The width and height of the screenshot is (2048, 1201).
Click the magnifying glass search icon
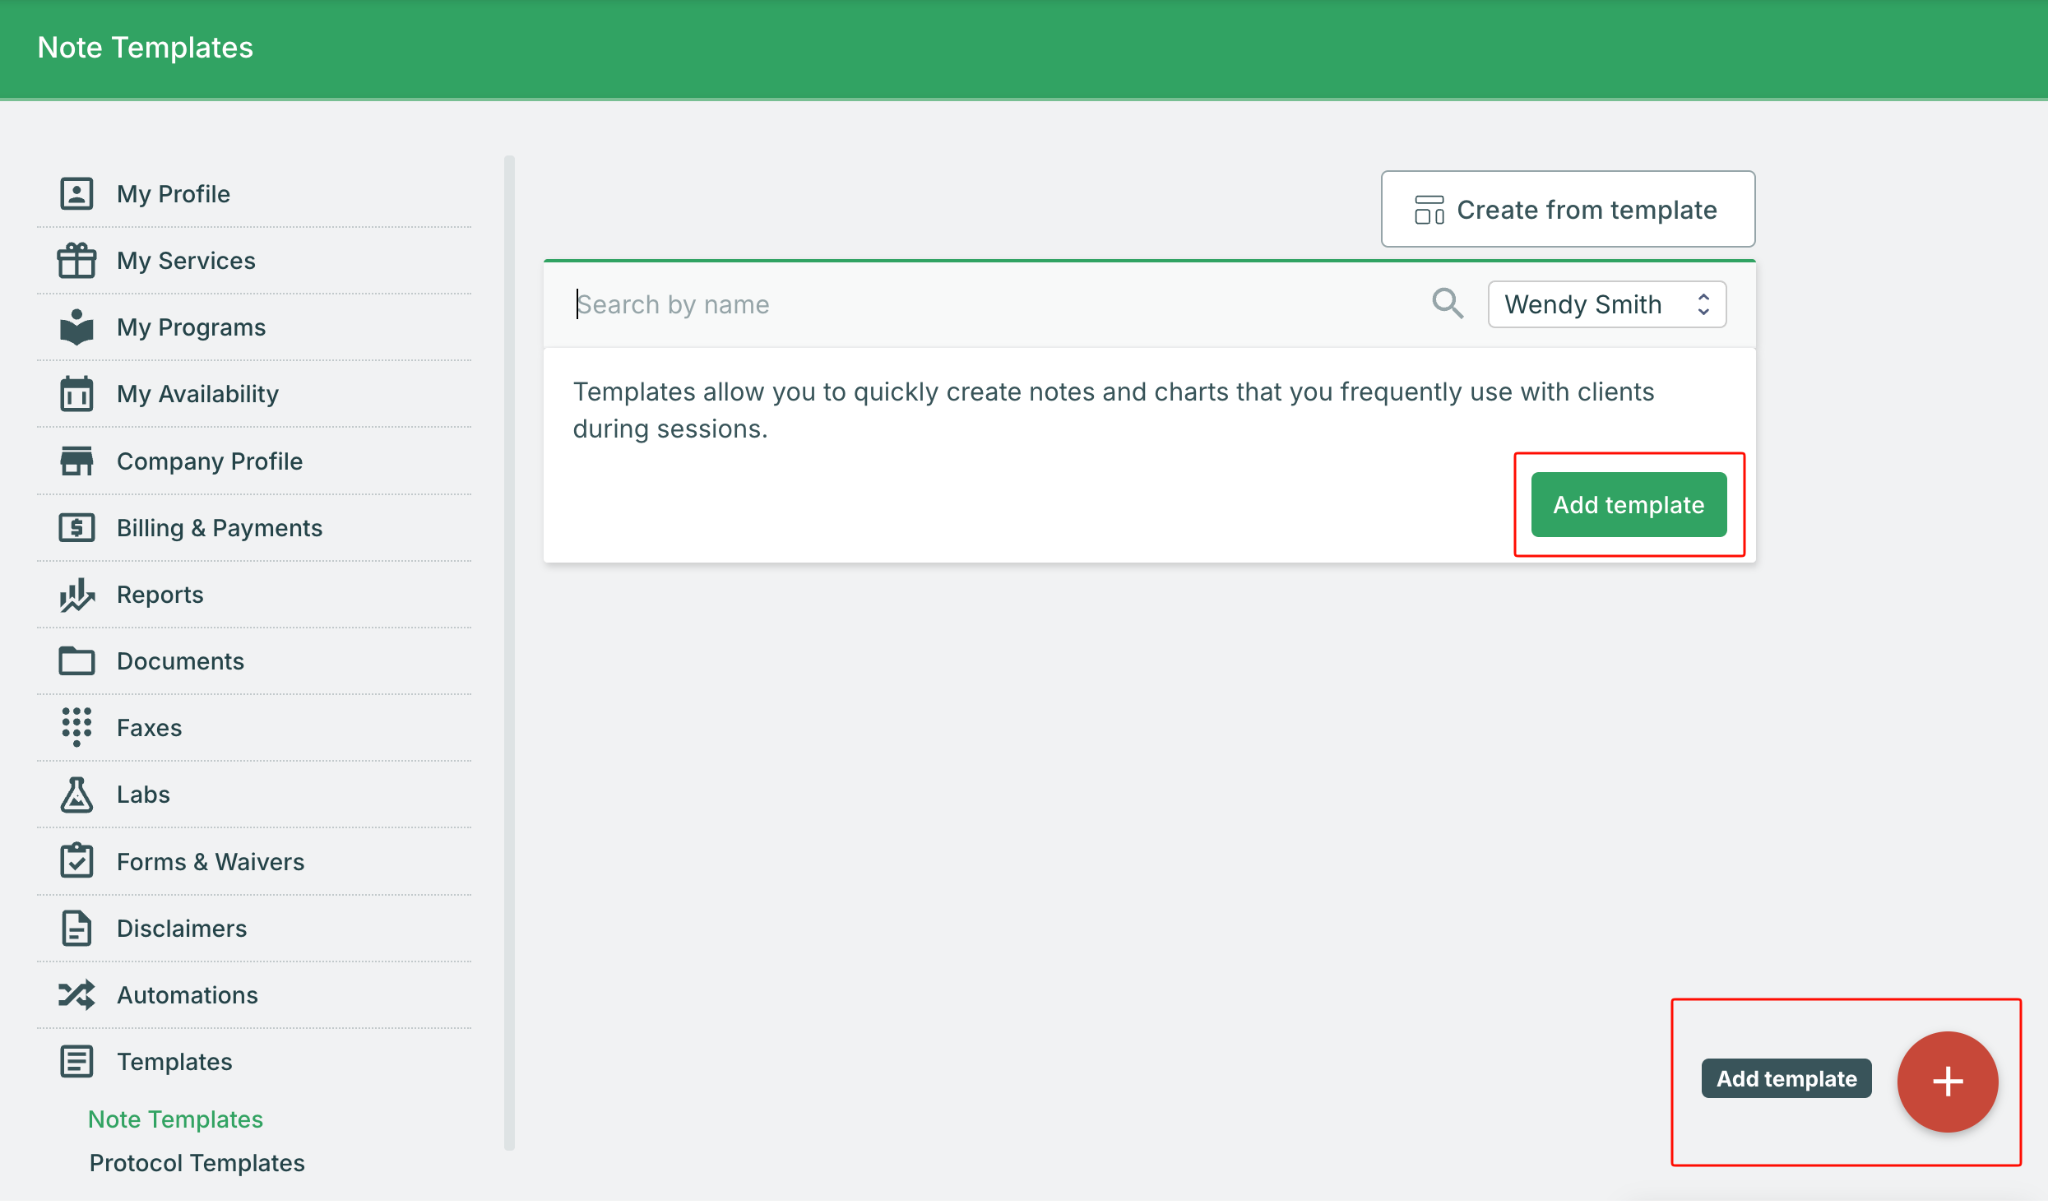pyautogui.click(x=1447, y=304)
